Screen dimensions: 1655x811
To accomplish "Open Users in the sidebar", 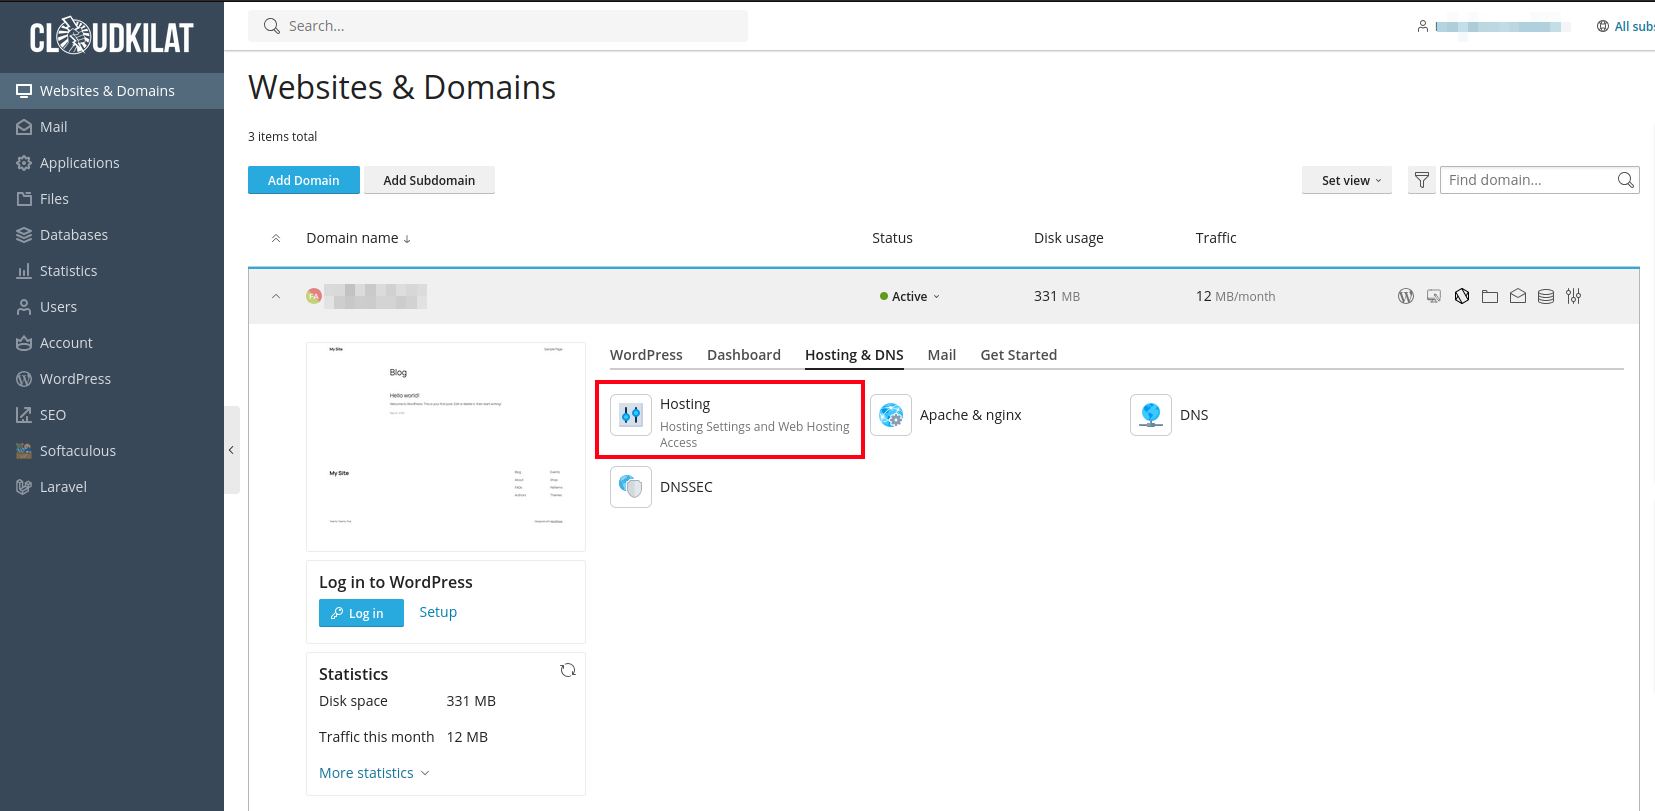I will tap(112, 307).
